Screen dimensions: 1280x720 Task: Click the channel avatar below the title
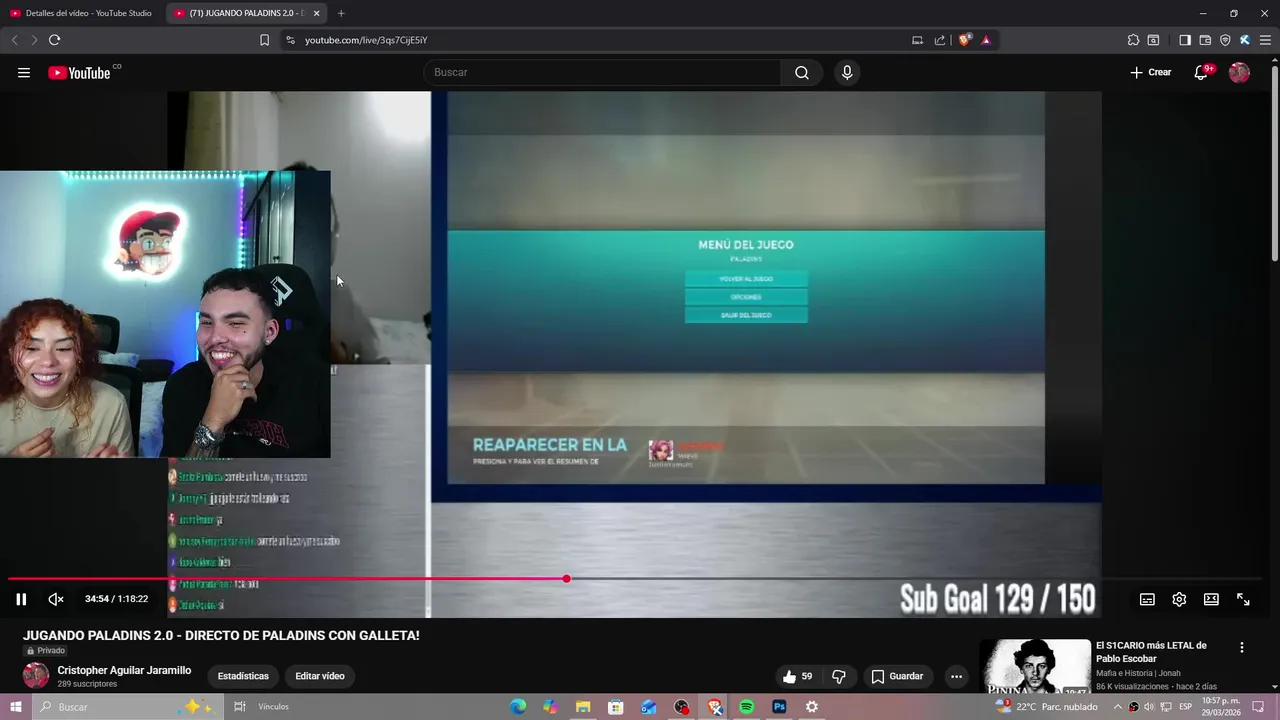click(x=36, y=676)
